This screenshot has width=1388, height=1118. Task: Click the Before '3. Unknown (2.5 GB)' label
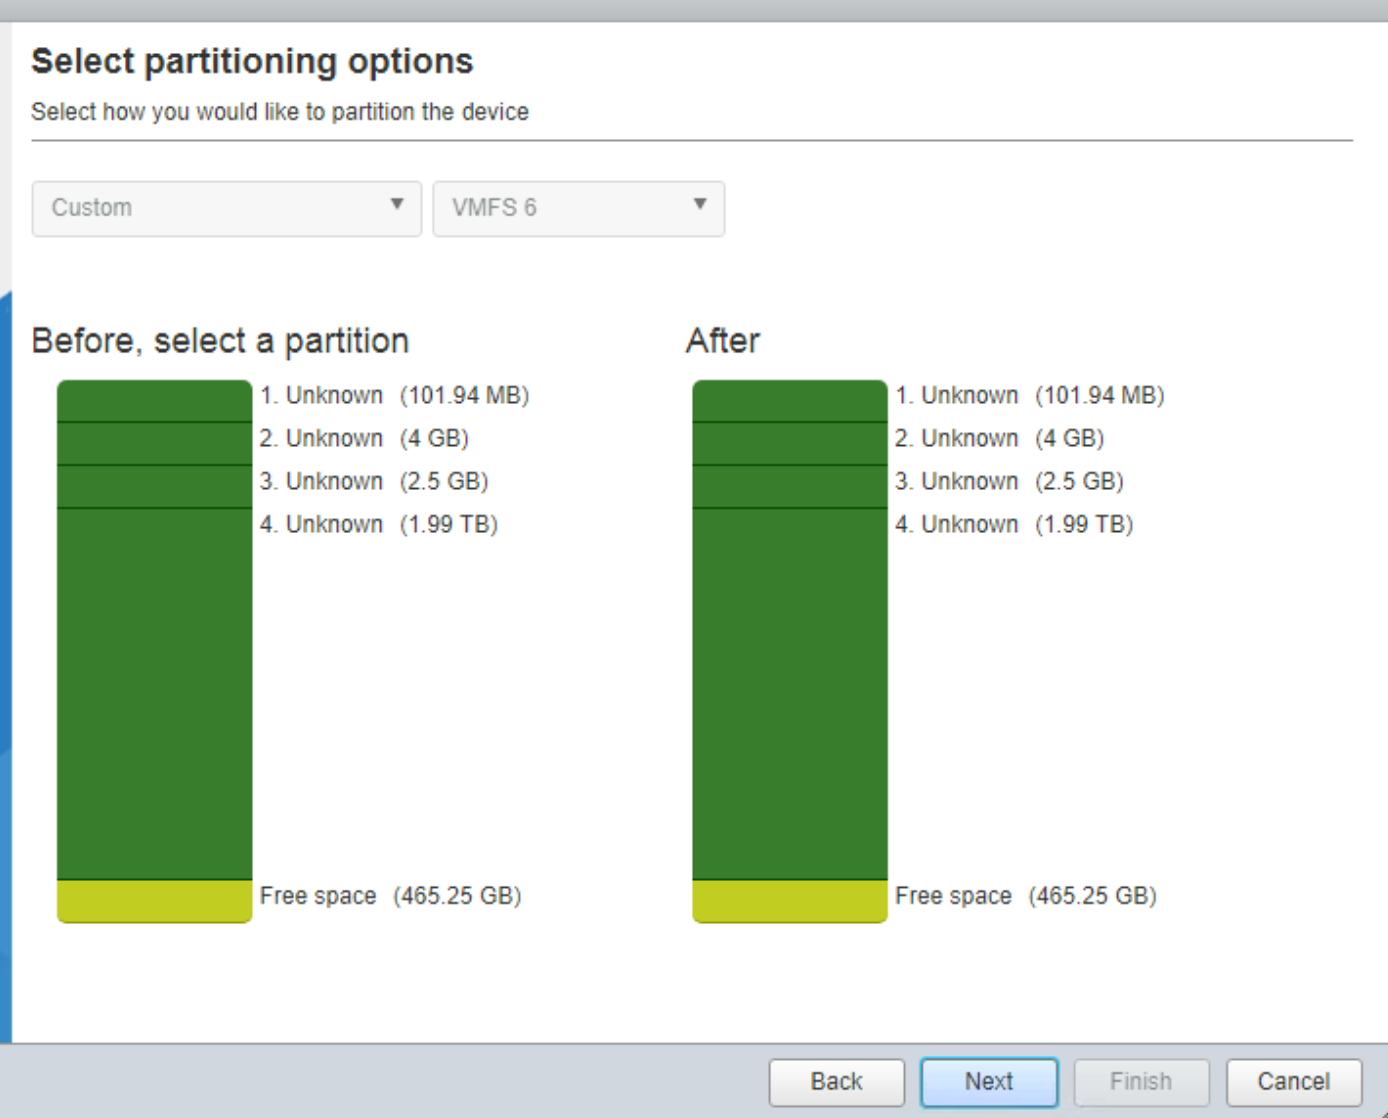point(374,482)
